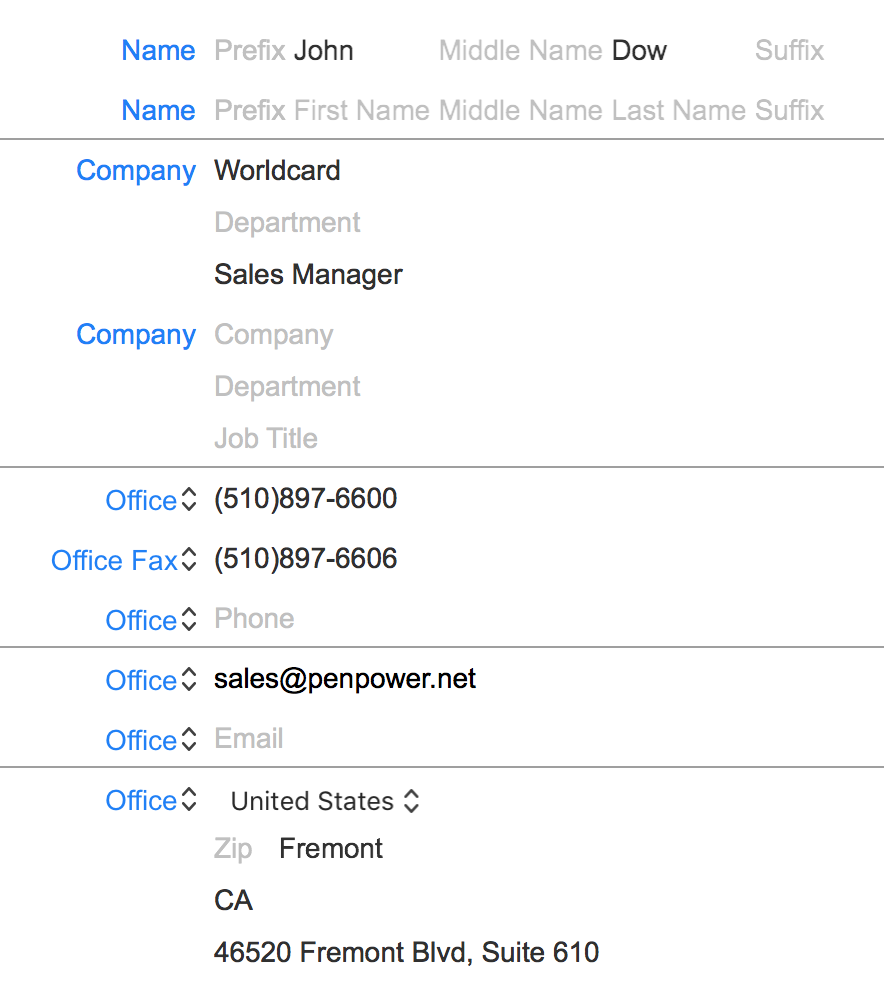Click the Zip placeholder field
This screenshot has height=1002, width=884.
coord(233,849)
